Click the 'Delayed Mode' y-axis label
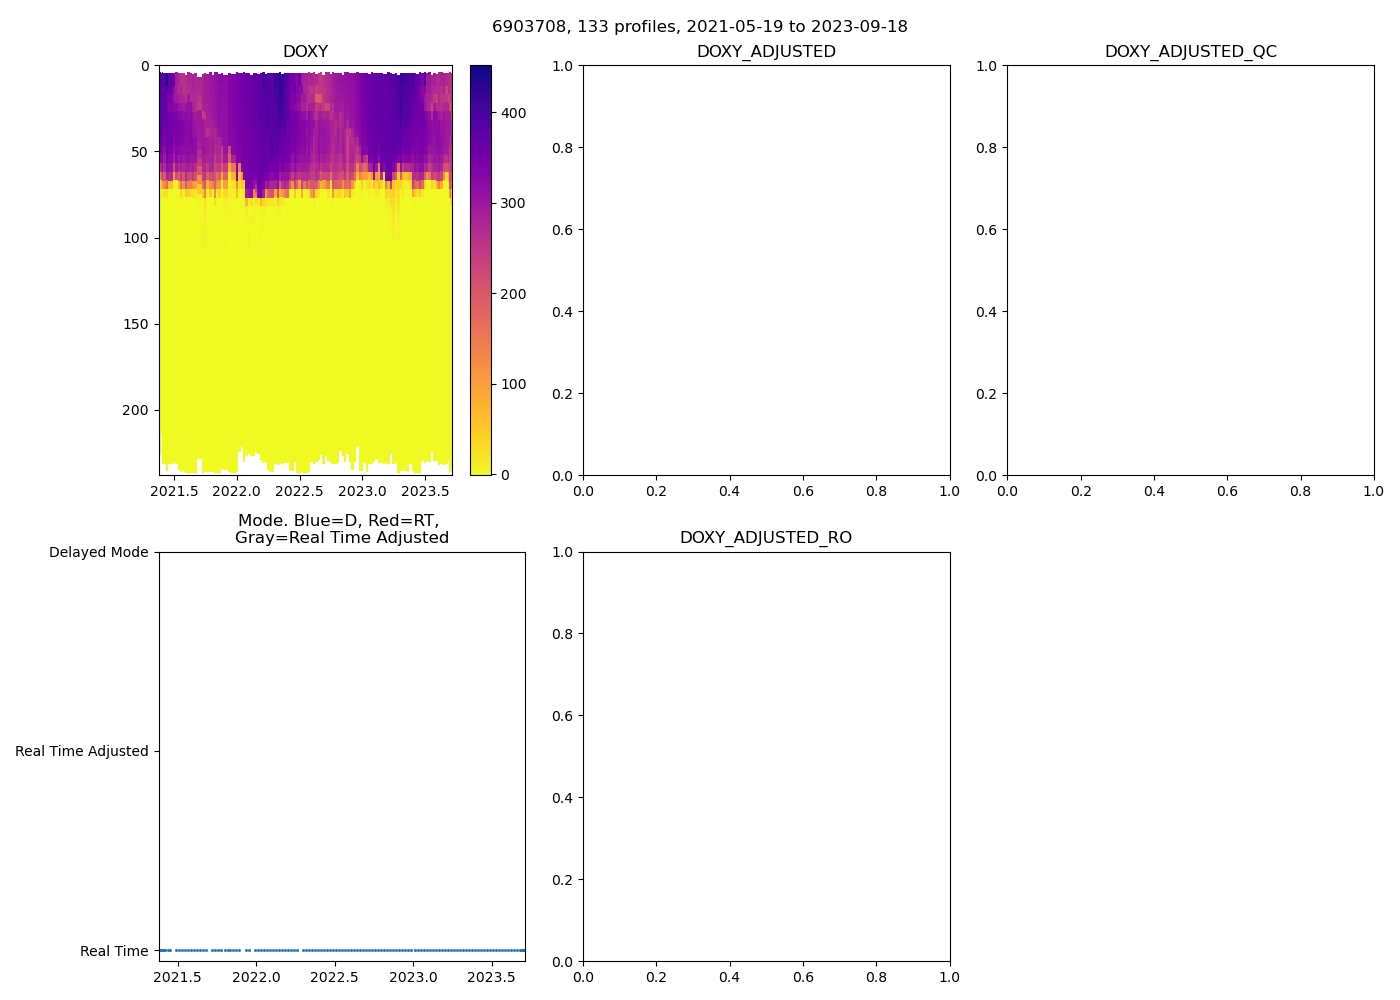The width and height of the screenshot is (1400, 1000). tap(98, 552)
